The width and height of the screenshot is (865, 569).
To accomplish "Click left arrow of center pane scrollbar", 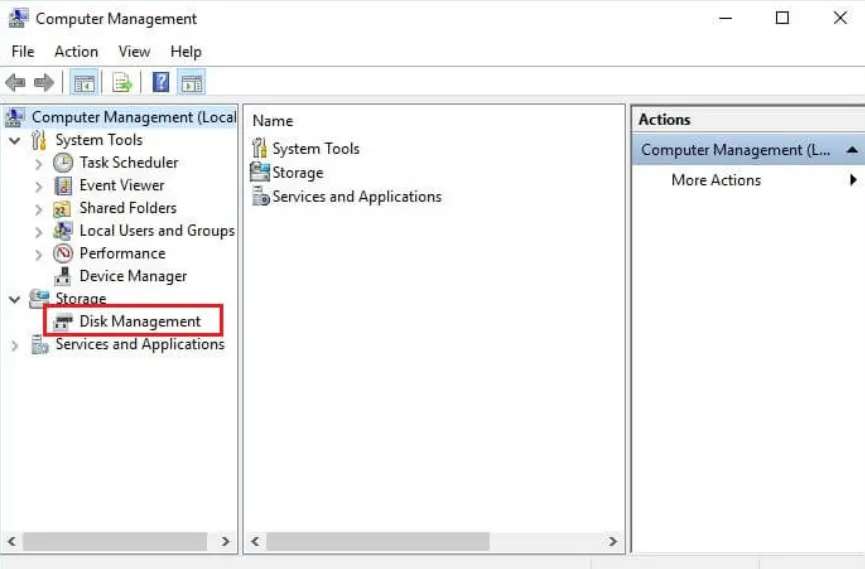I will pyautogui.click(x=255, y=541).
